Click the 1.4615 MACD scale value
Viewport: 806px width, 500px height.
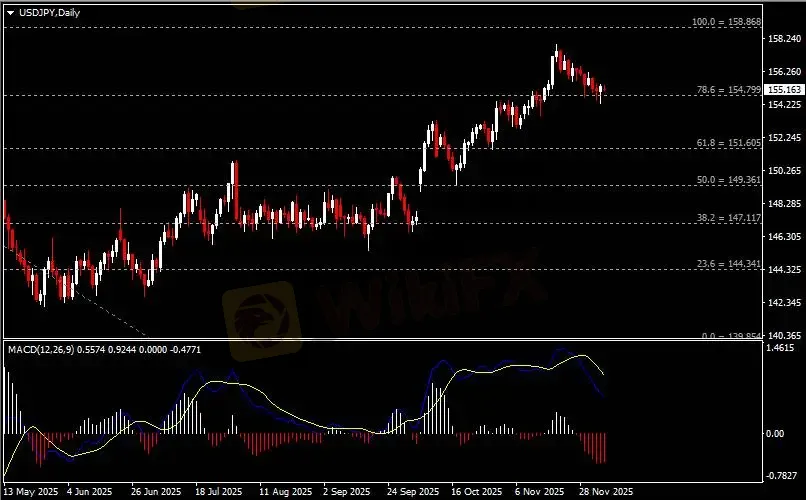[780, 348]
